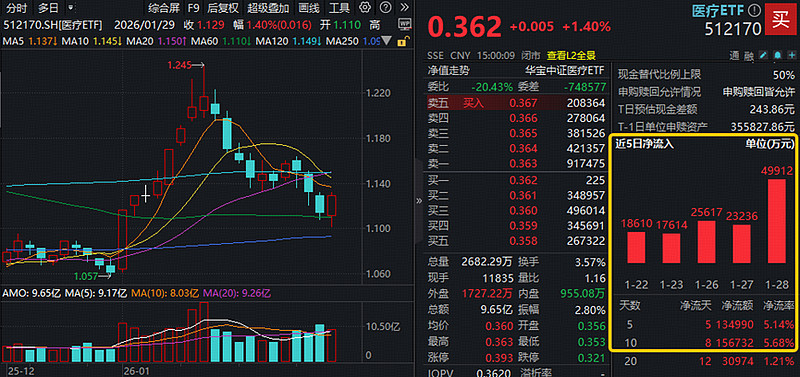The width and height of the screenshot is (800, 377).
Task: Click the red 买 buy button
Action: 780,20
